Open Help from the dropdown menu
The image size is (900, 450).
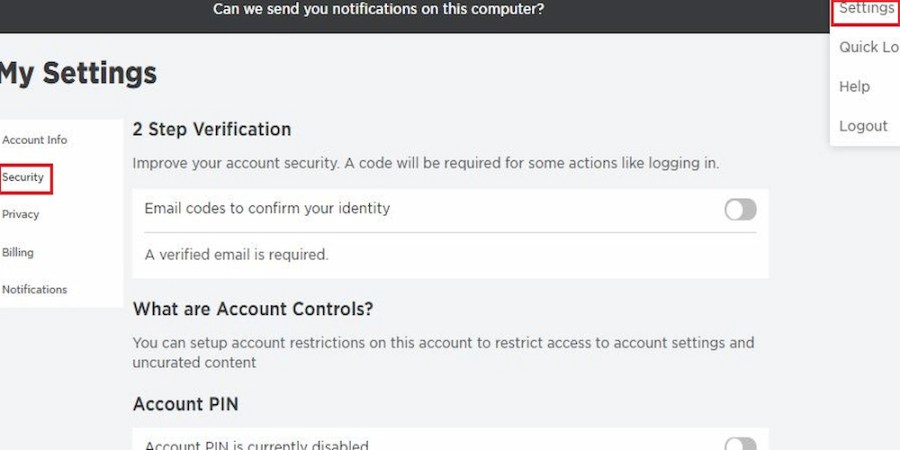pyautogui.click(x=855, y=87)
